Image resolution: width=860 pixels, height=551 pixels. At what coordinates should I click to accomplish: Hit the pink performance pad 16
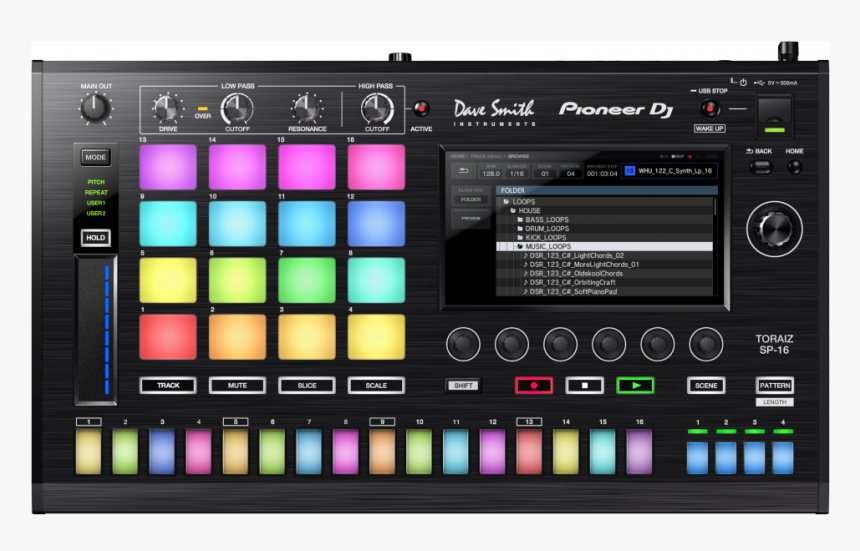tap(376, 167)
